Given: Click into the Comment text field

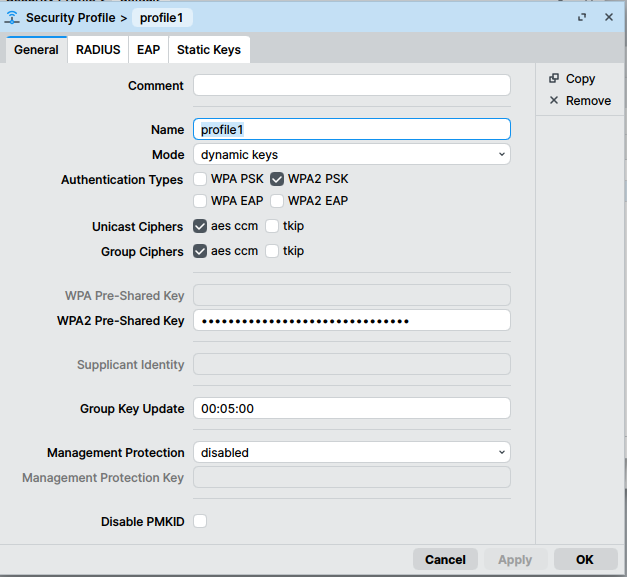Looking at the screenshot, I should coord(351,86).
